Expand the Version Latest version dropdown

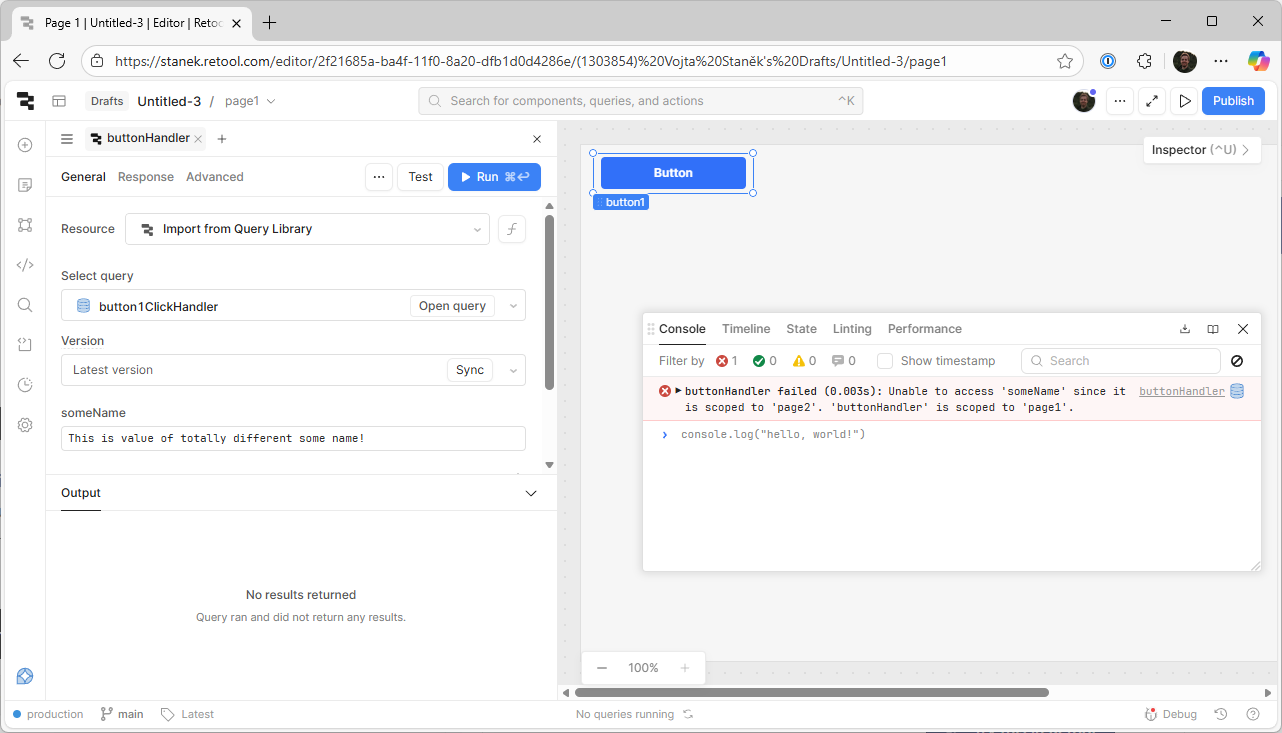[x=514, y=370]
